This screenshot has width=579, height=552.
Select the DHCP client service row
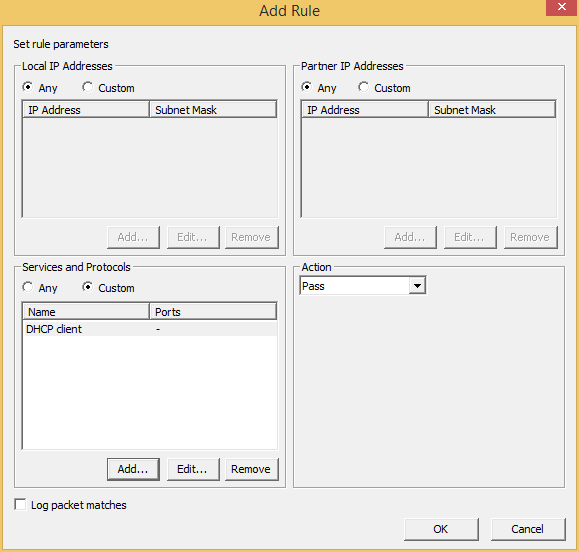[150, 329]
